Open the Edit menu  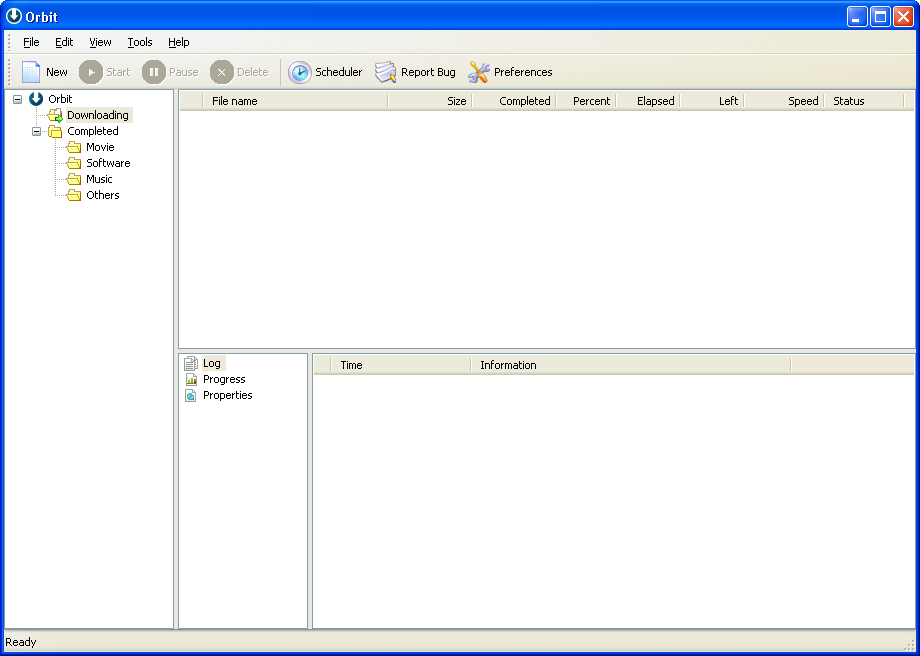64,42
